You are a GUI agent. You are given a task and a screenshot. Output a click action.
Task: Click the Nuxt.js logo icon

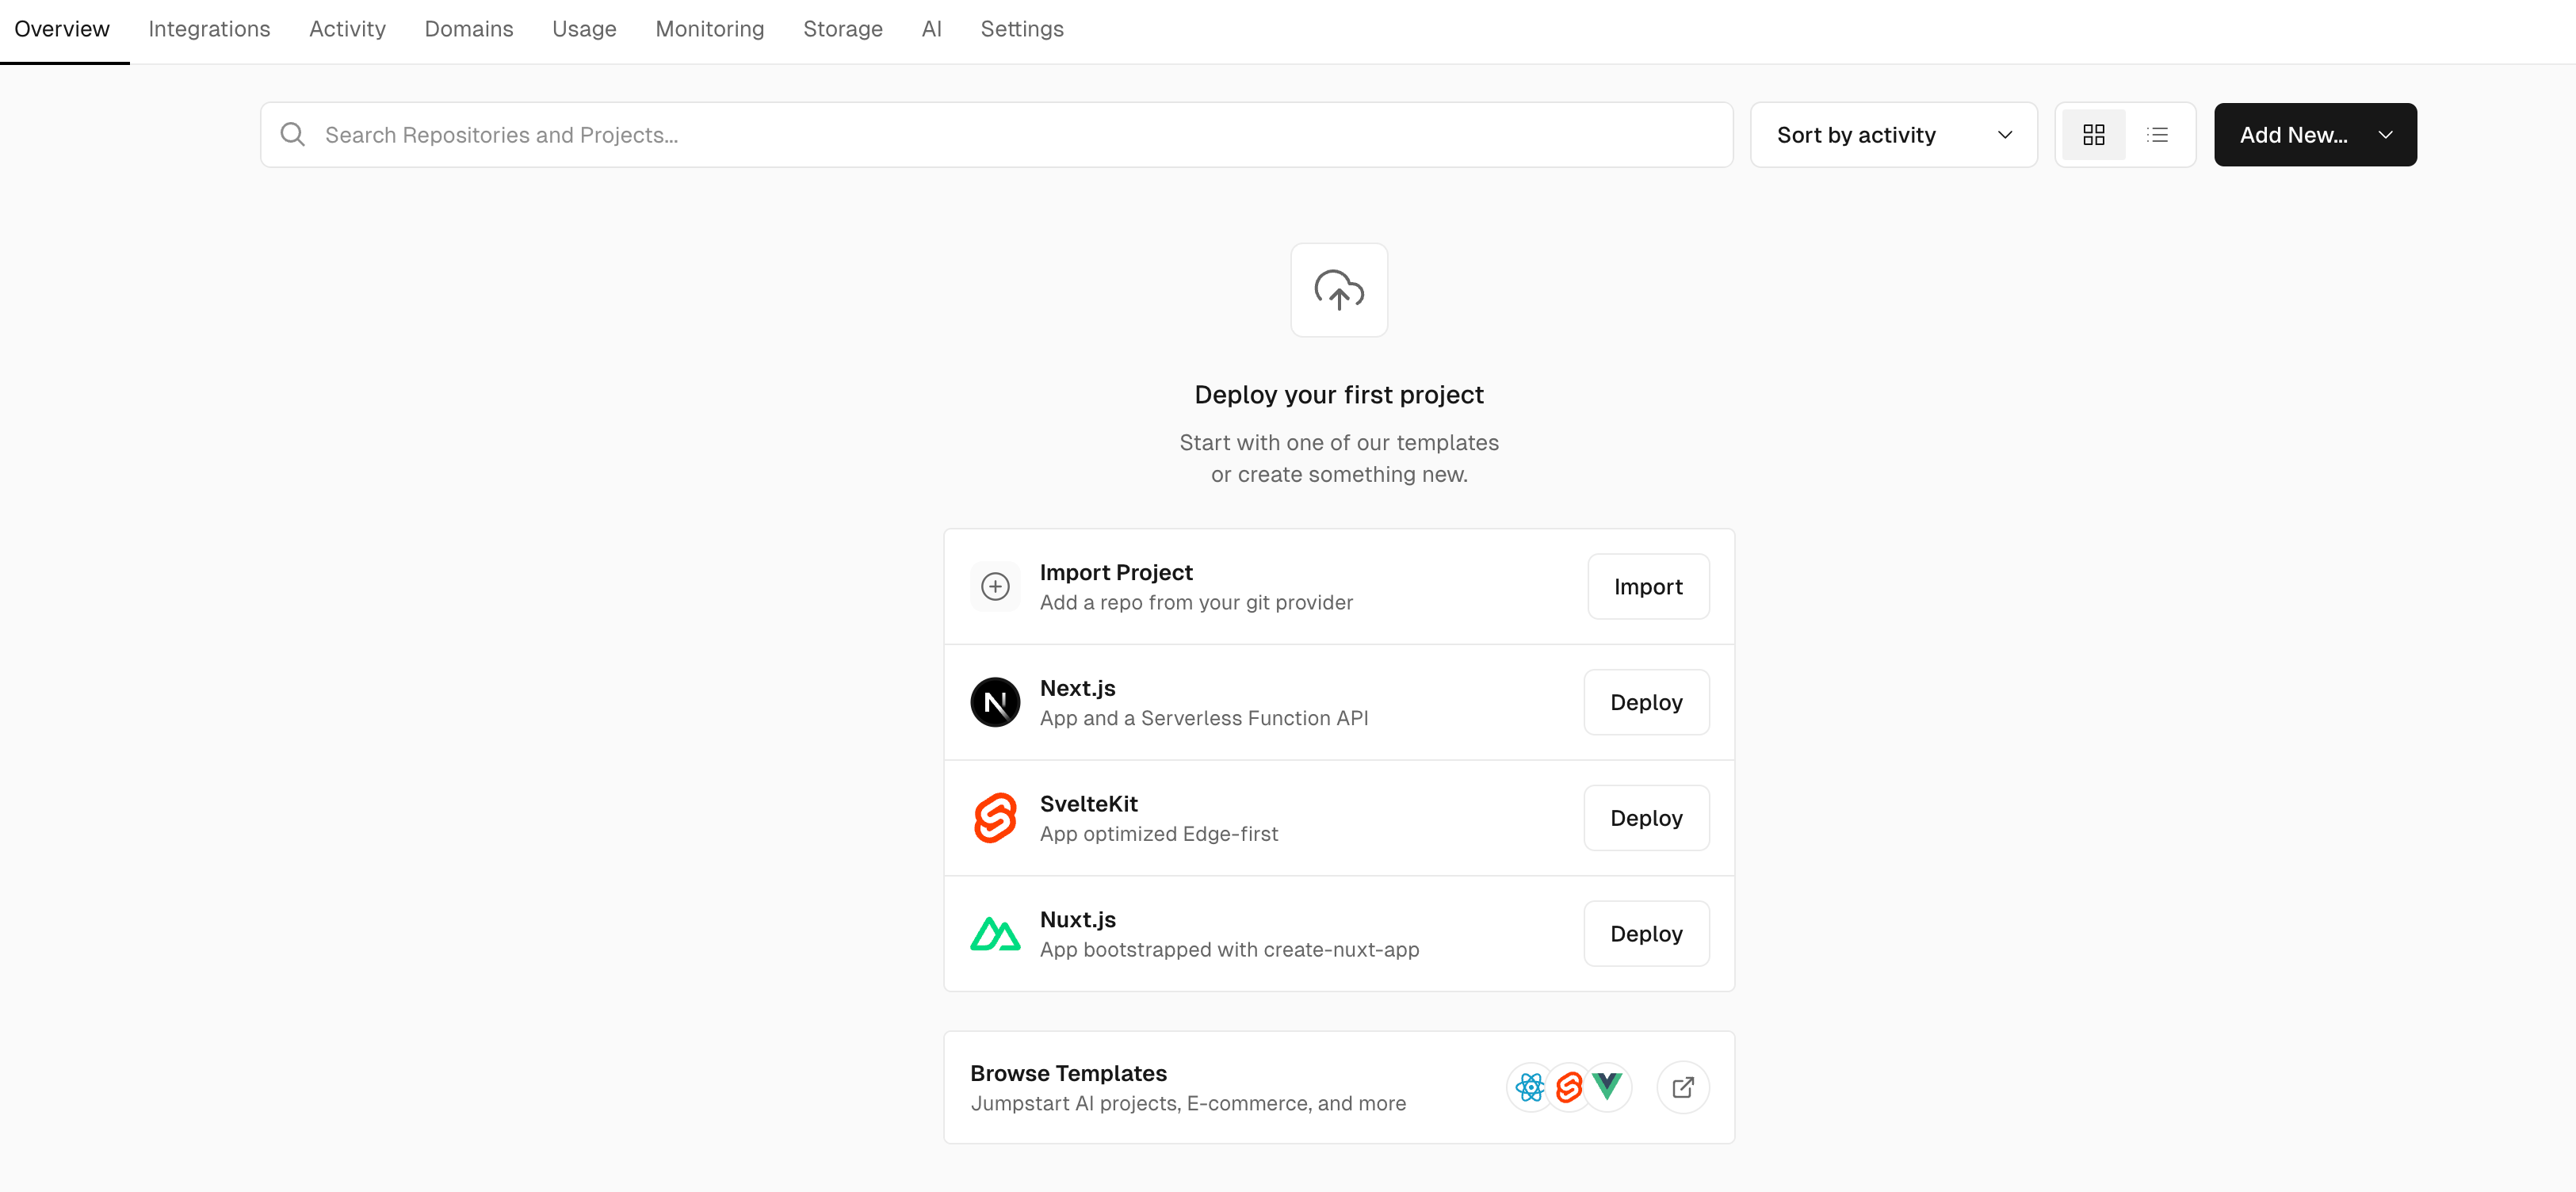(x=995, y=934)
